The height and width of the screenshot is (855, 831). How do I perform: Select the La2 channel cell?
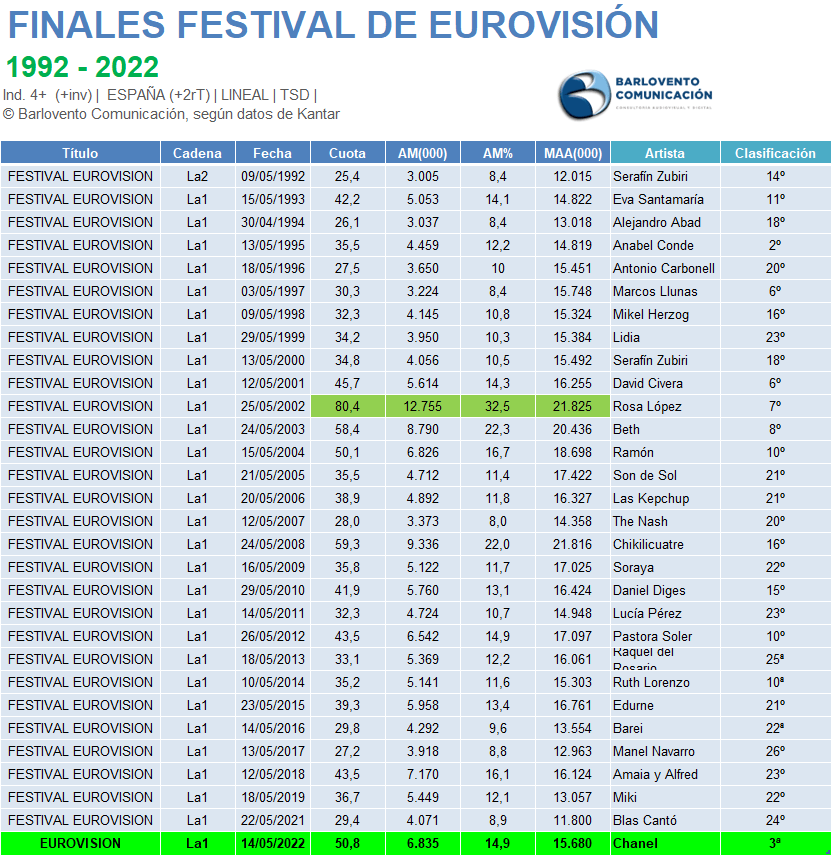point(197,176)
